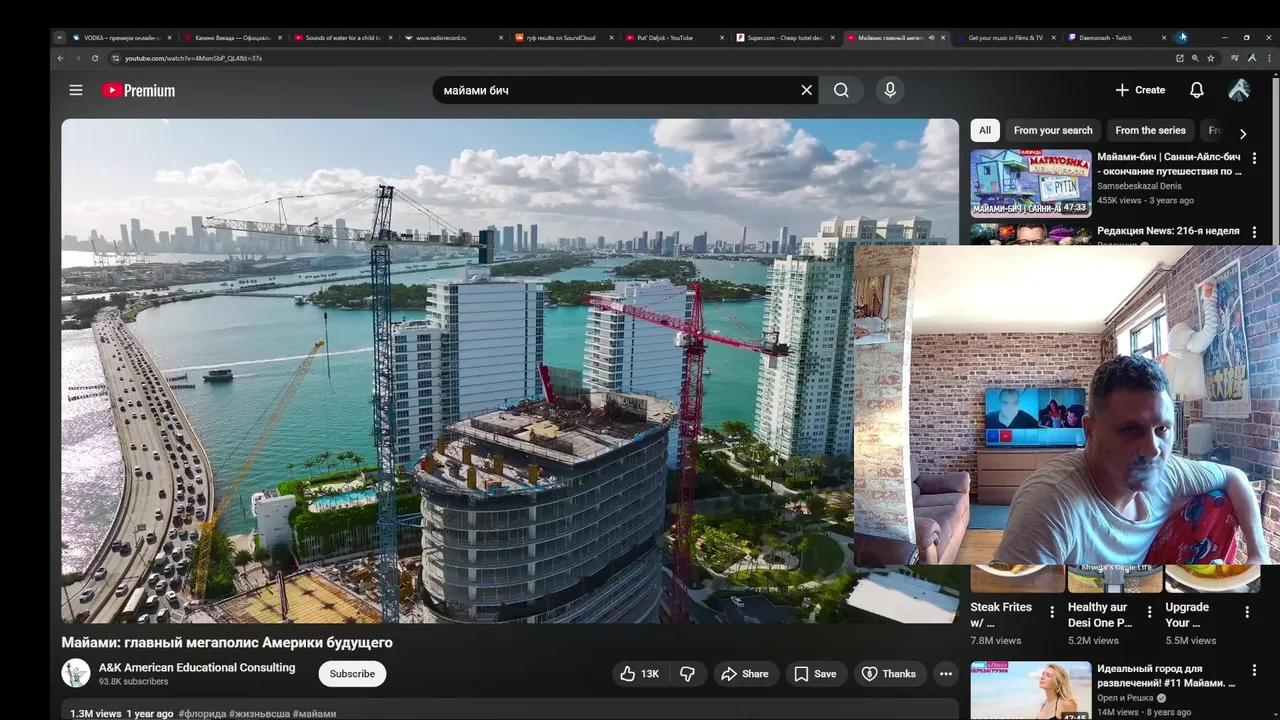
Task: Open options menu for Идеальный город video
Action: click(x=1254, y=670)
